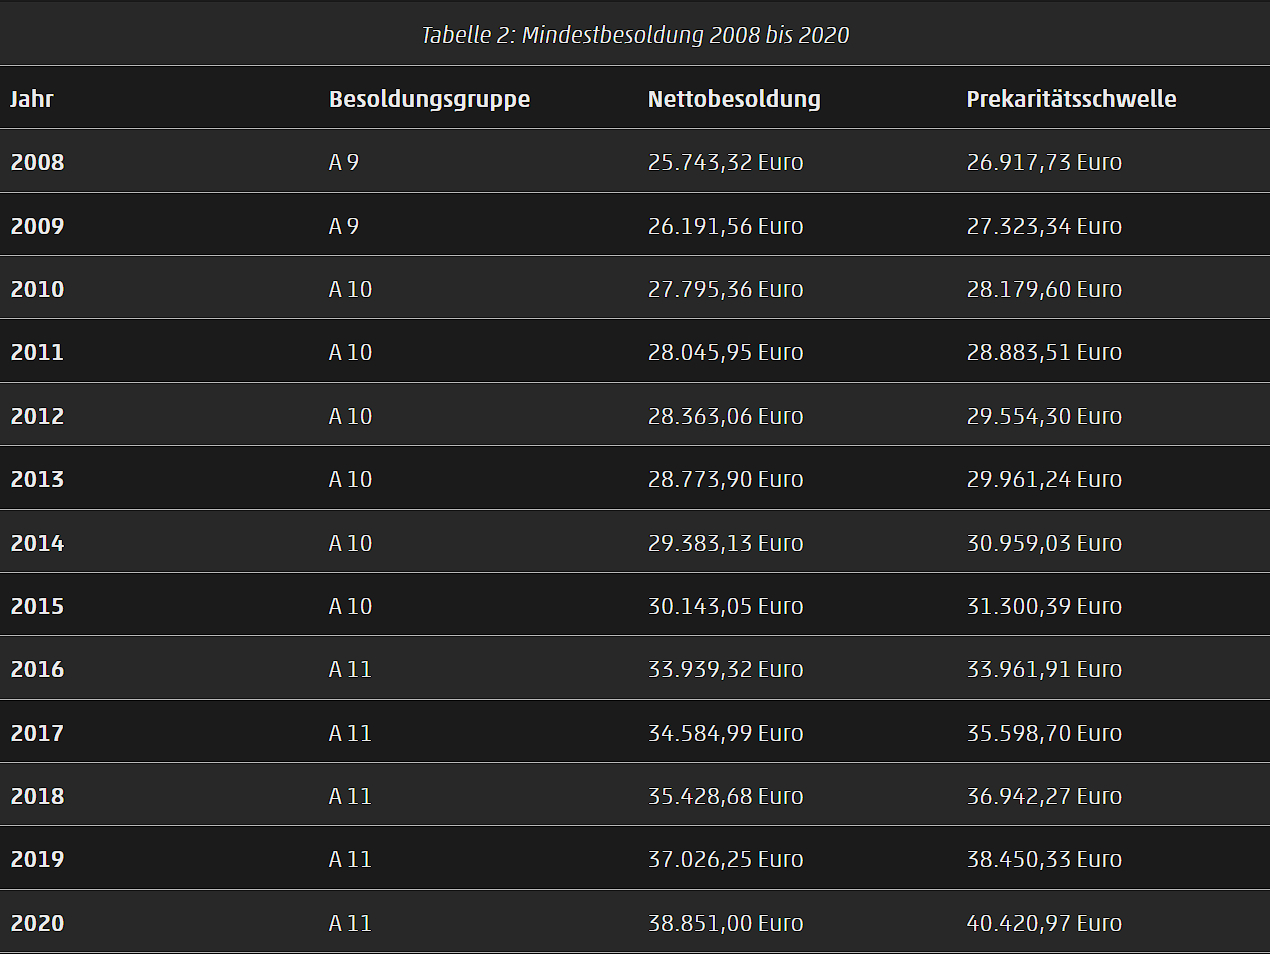Select the 2009 net pay value 26.191,56 Euro
The width and height of the screenshot is (1270, 954).
click(725, 226)
